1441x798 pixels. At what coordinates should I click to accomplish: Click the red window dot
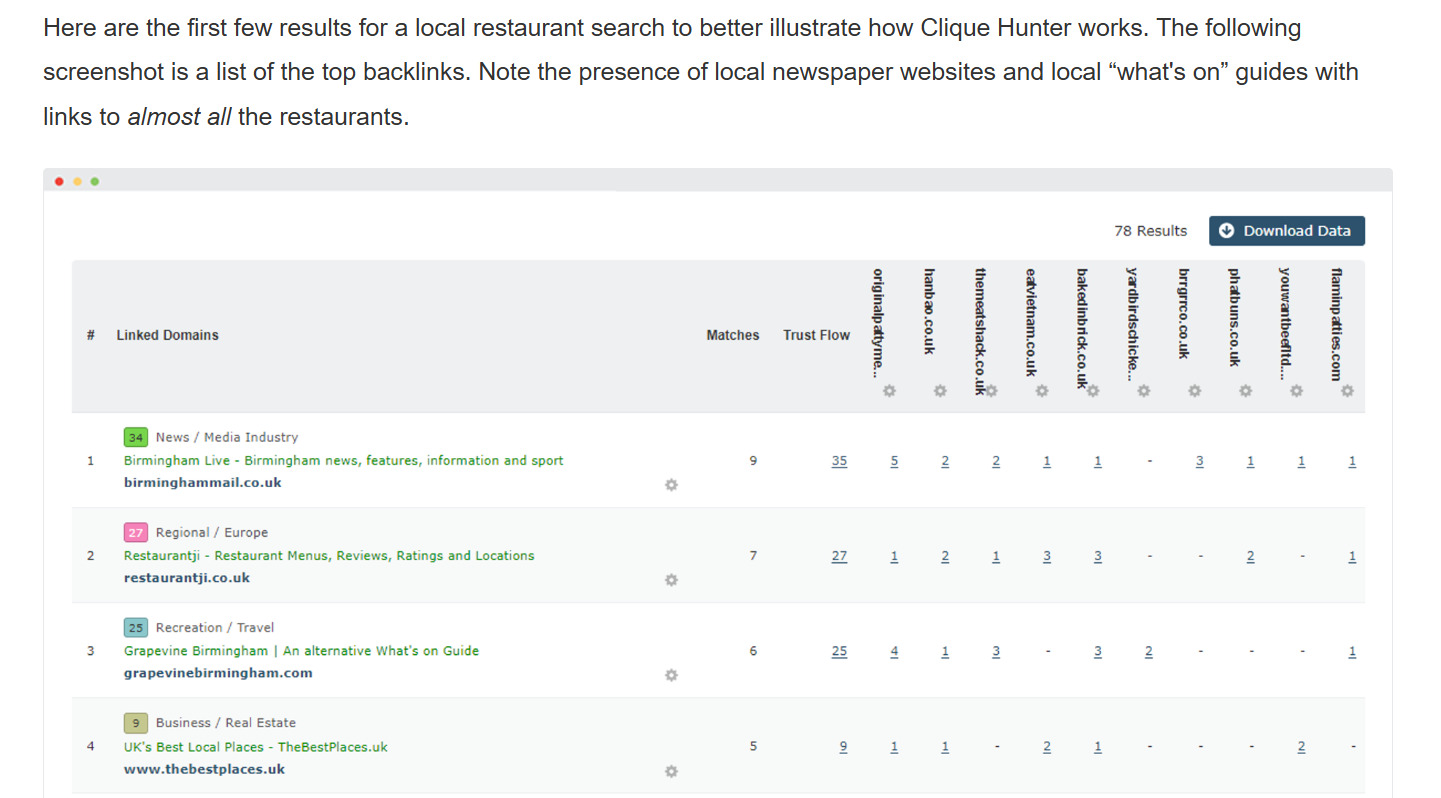pyautogui.click(x=60, y=181)
